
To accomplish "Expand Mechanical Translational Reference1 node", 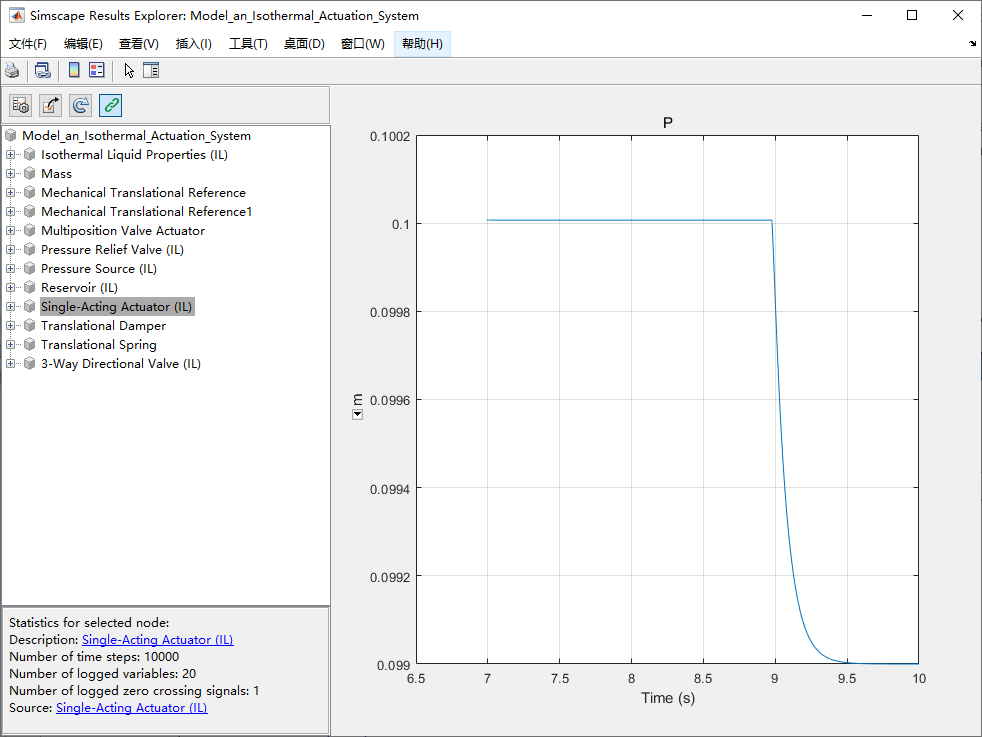I will [10, 212].
